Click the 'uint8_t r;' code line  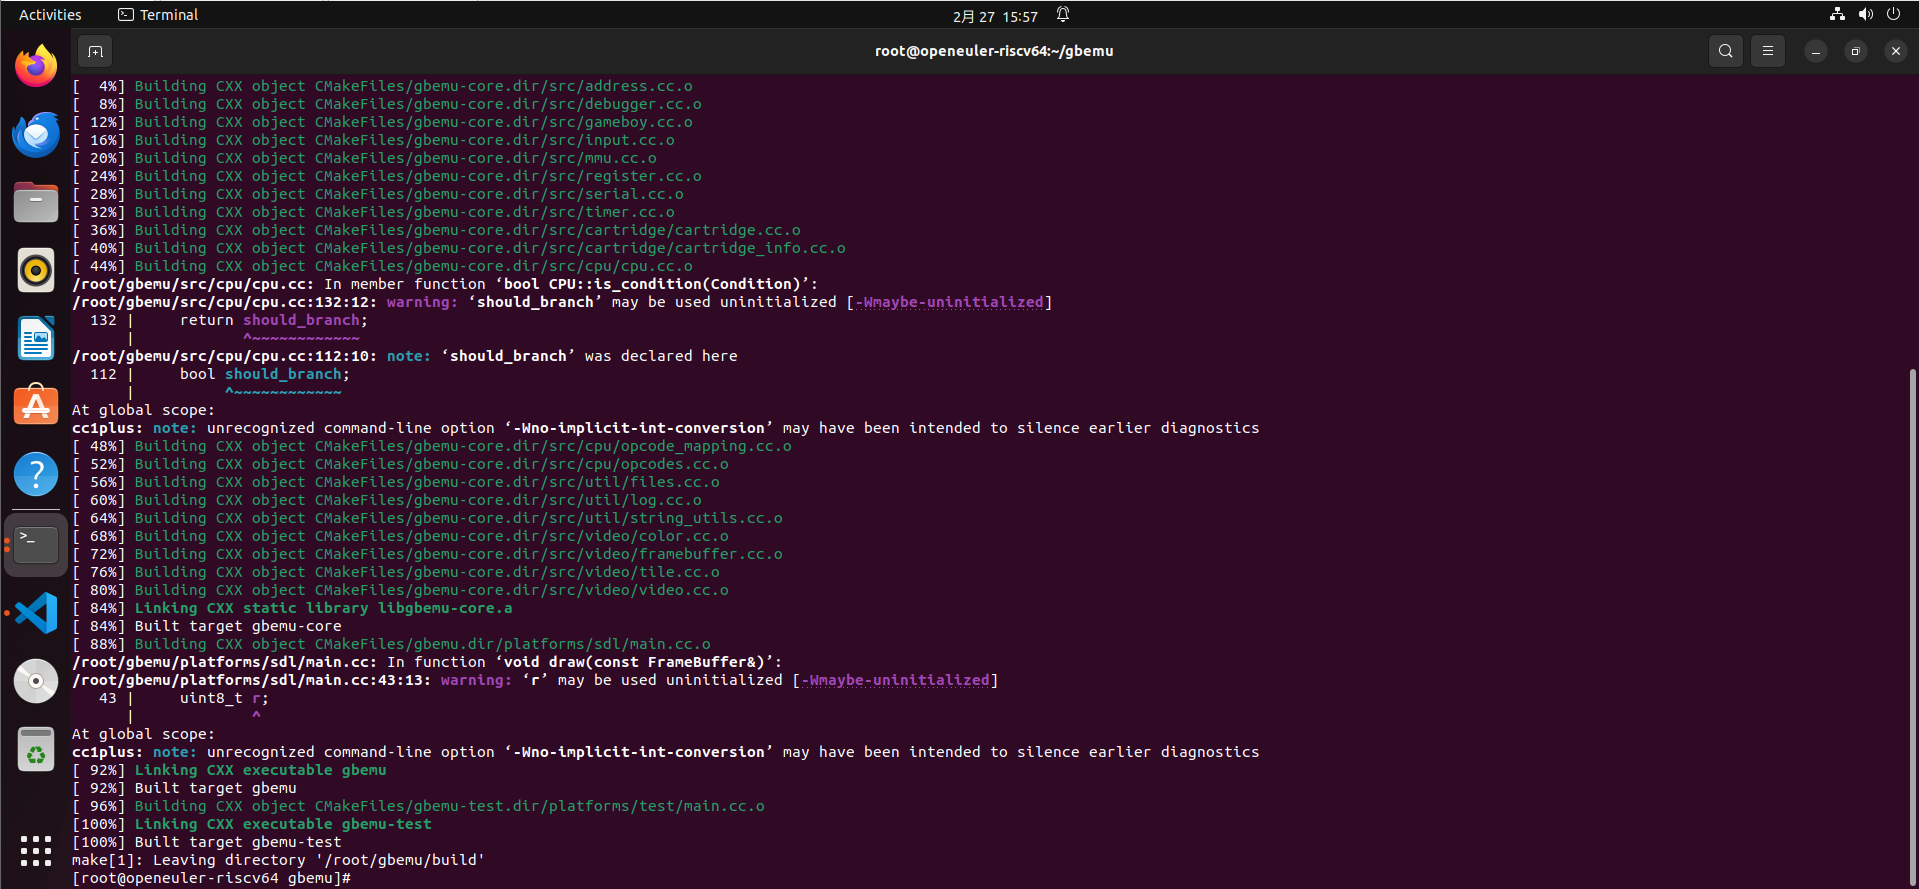pyautogui.click(x=224, y=698)
